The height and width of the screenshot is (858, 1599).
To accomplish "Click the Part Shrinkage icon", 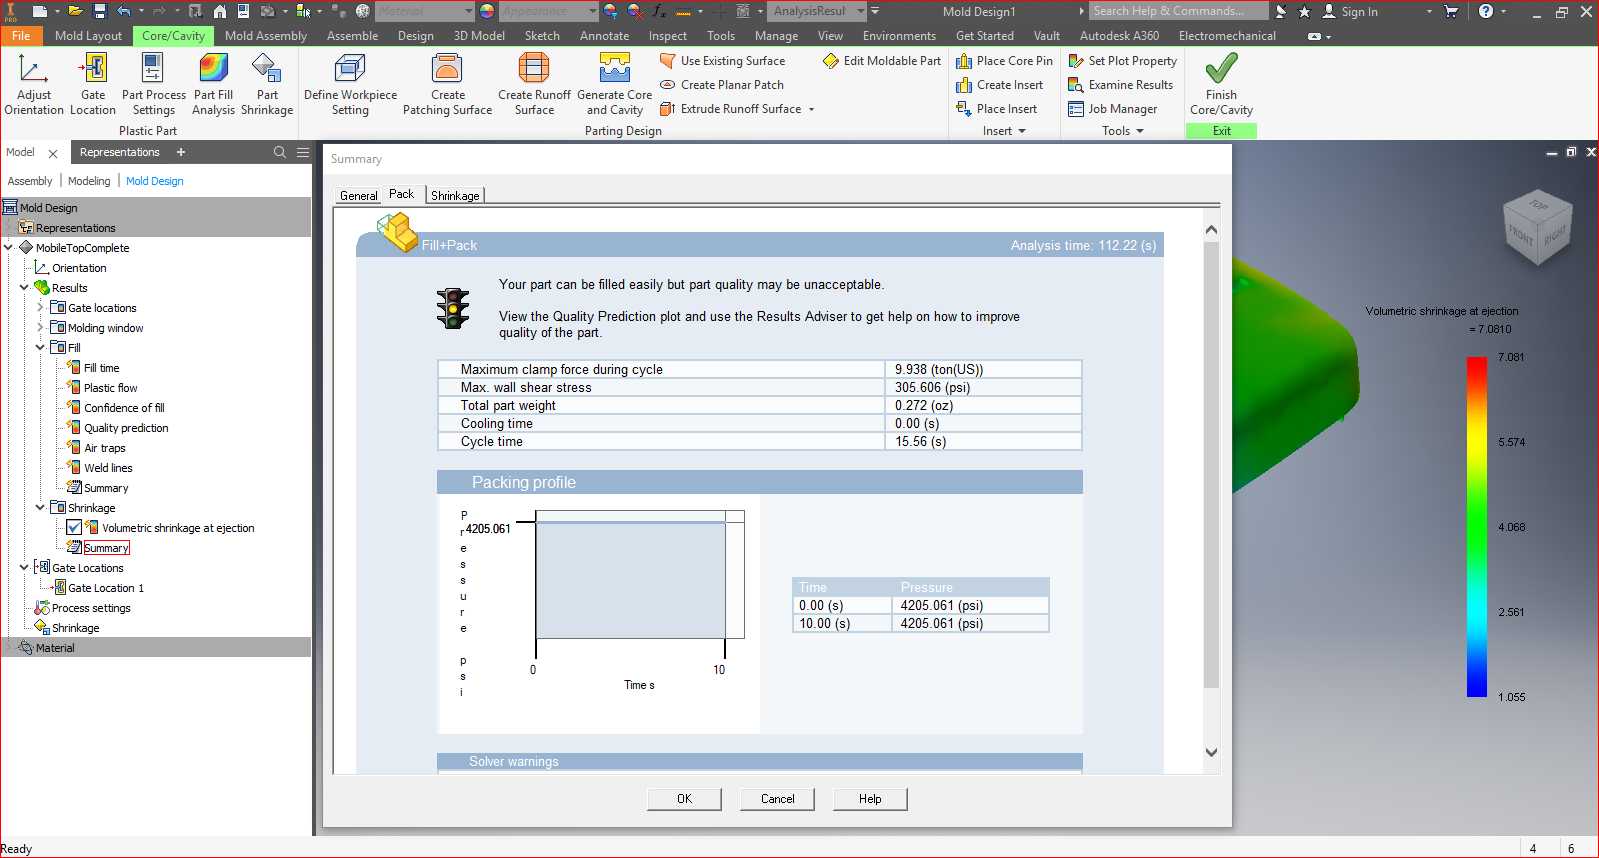I will (x=267, y=69).
